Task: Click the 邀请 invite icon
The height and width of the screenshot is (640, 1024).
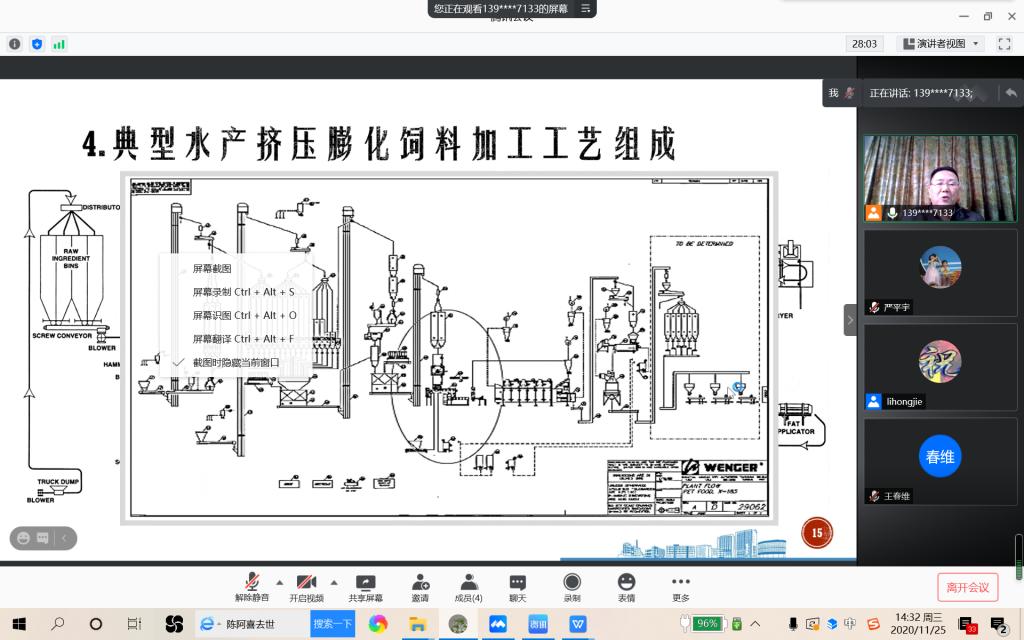Action: tap(420, 586)
